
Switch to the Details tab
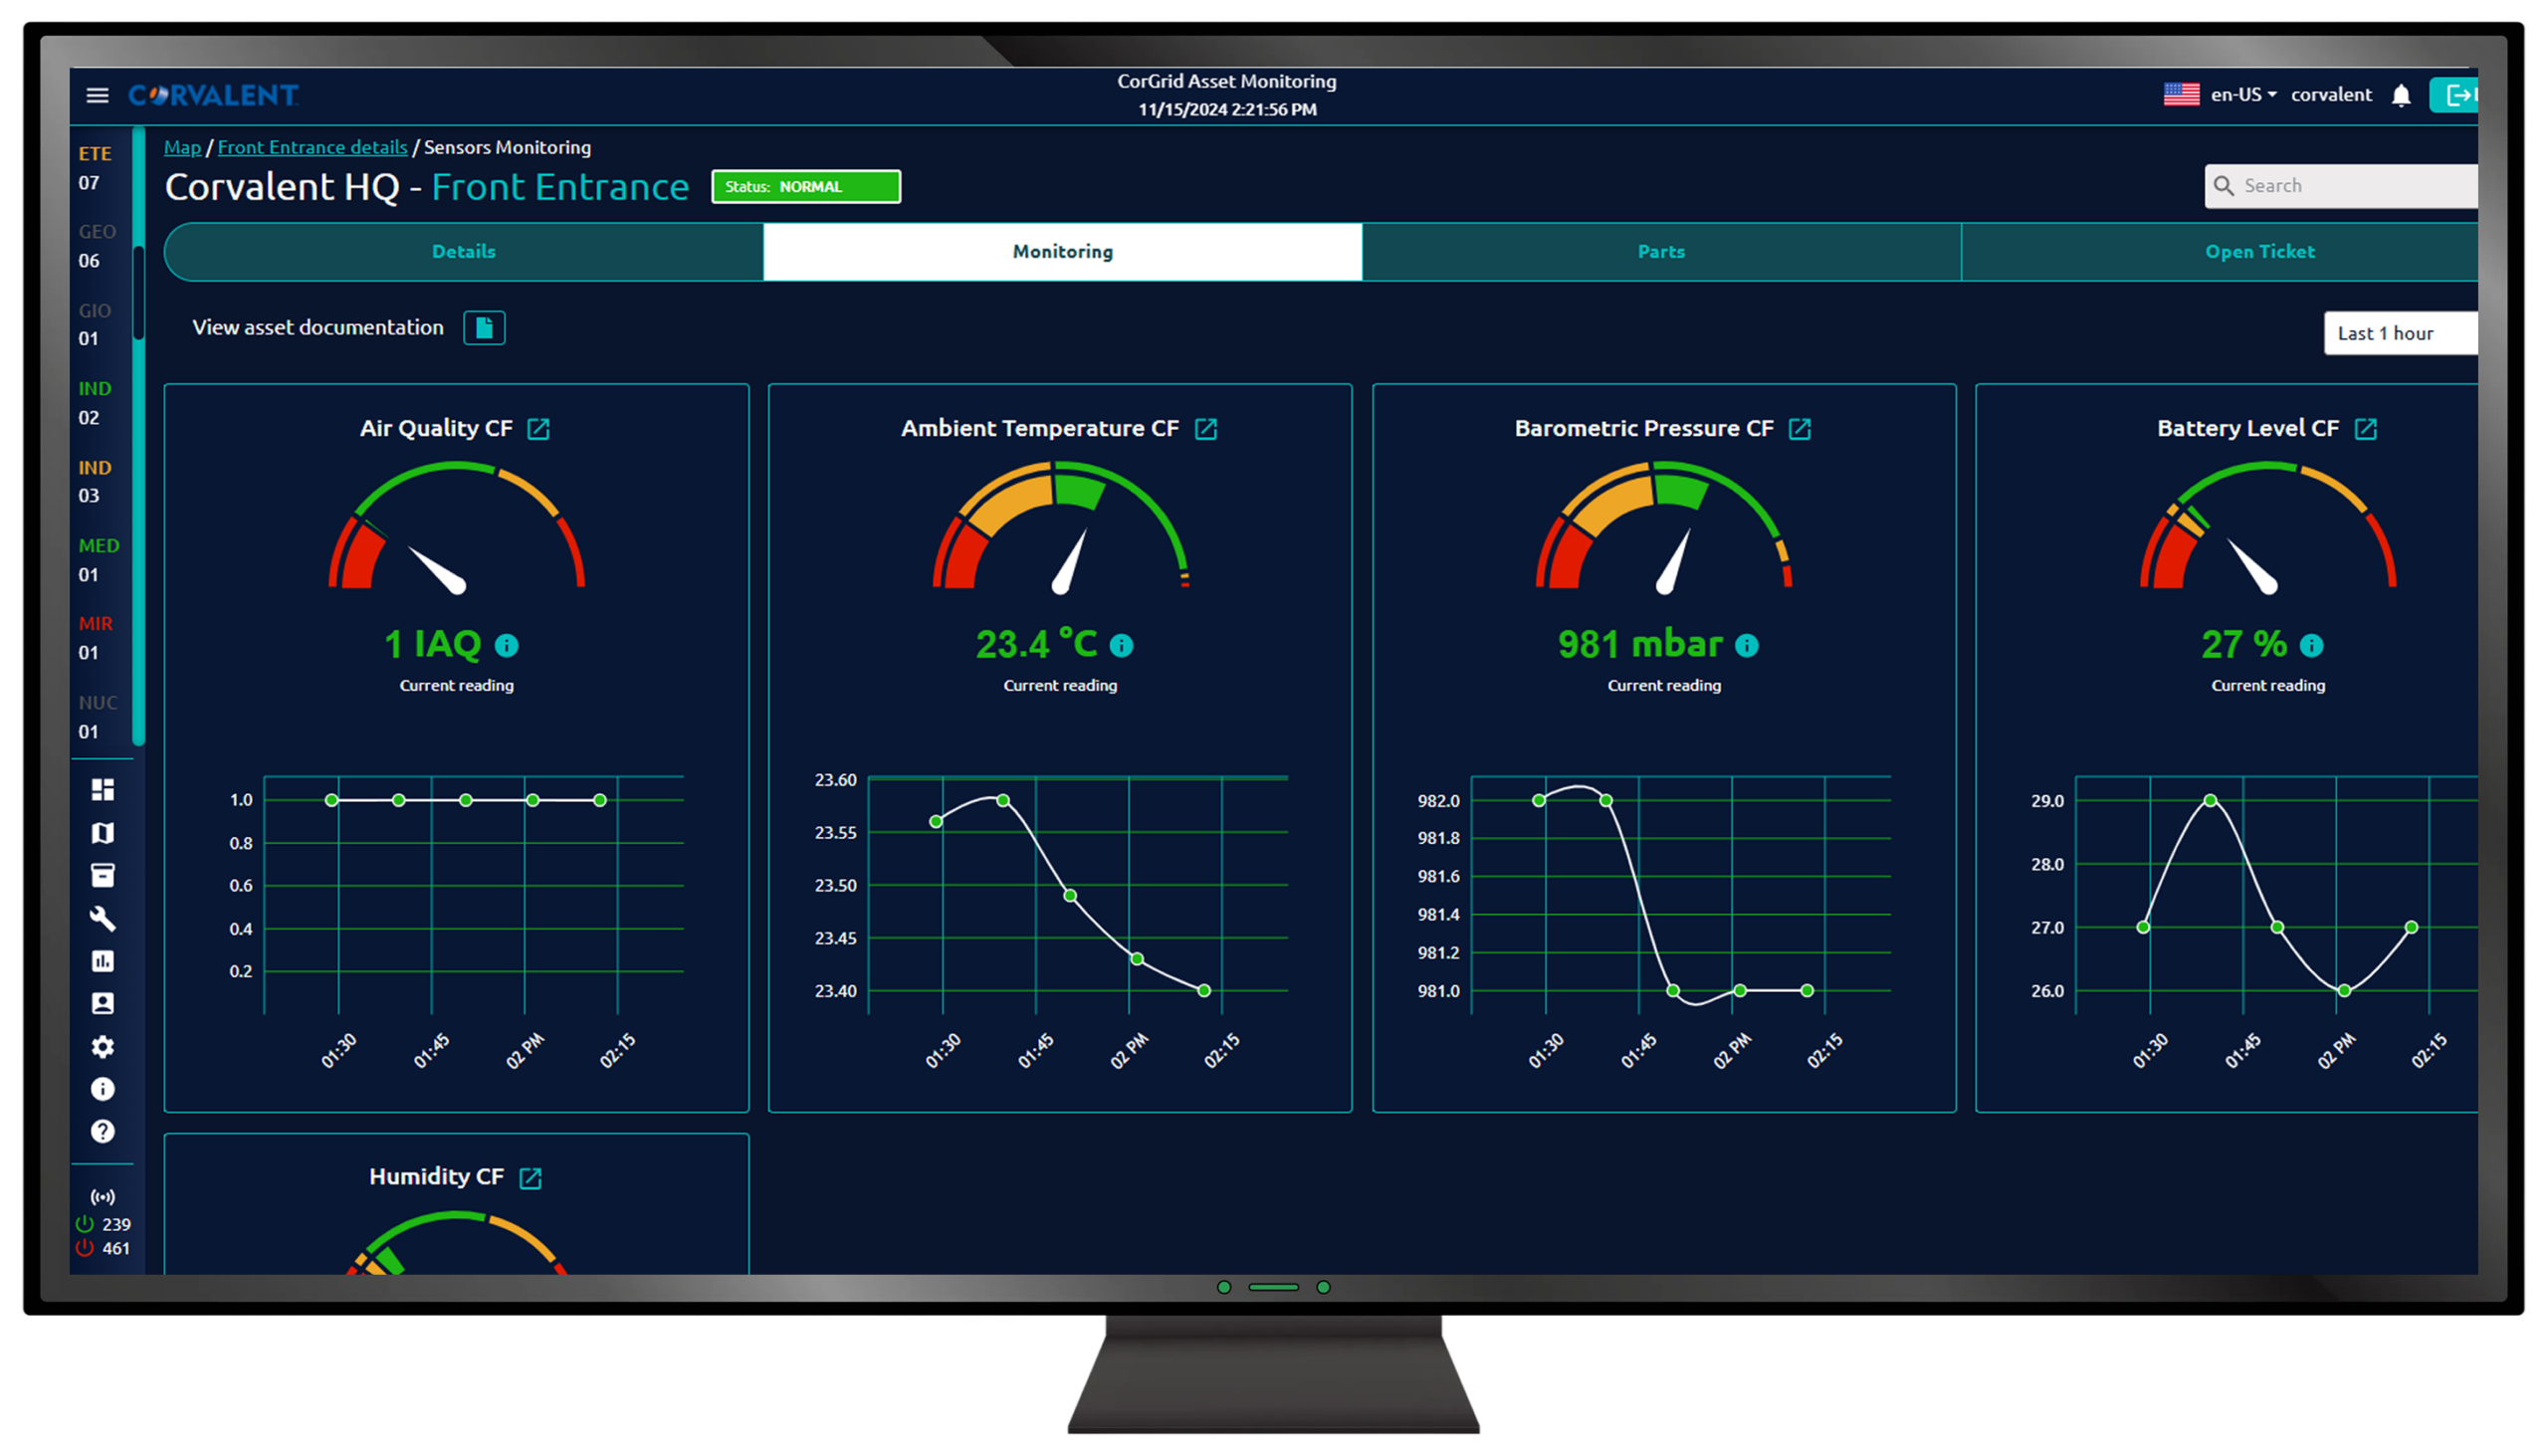point(464,252)
